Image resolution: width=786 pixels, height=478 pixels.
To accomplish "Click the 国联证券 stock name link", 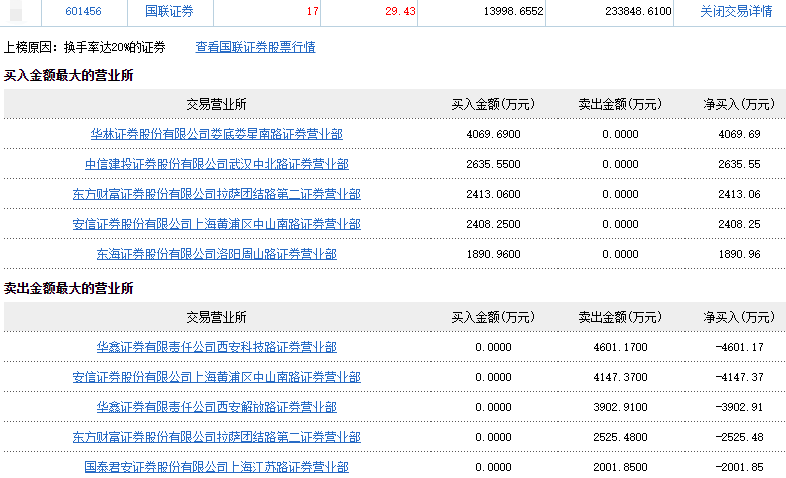I will point(167,12).
